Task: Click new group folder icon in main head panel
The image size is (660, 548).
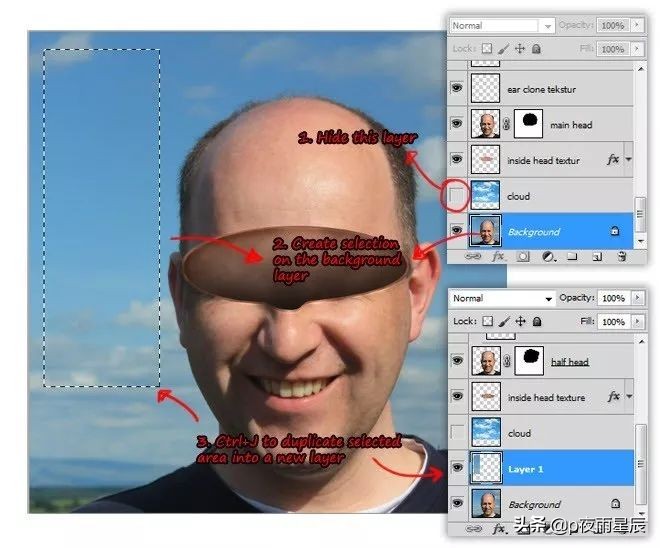Action: (x=572, y=256)
